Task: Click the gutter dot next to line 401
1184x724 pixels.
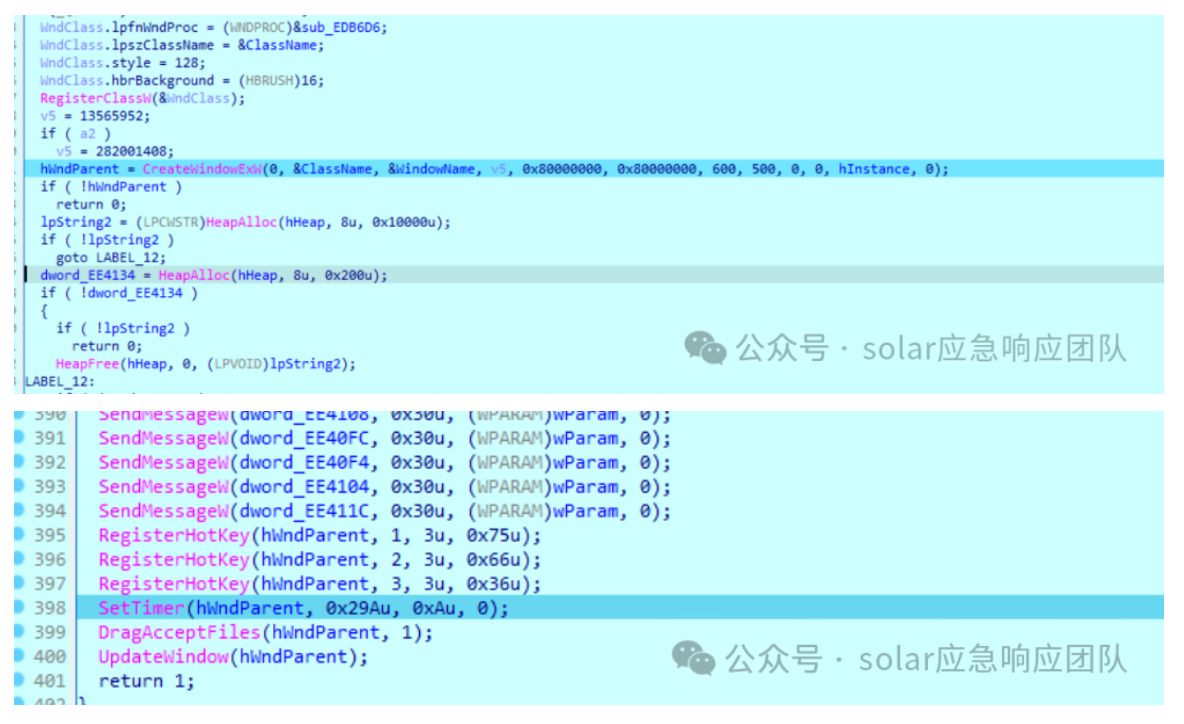Action: (19, 681)
